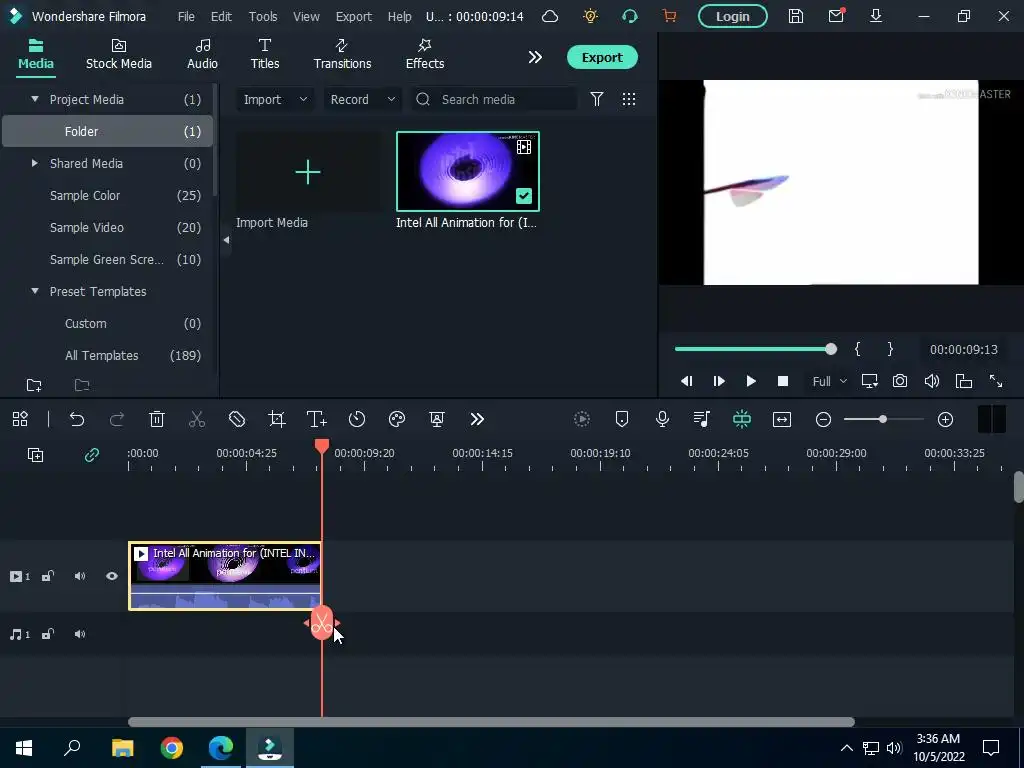This screenshot has height=768, width=1024.
Task: Take a snapshot with the camera icon
Action: pyautogui.click(x=900, y=381)
